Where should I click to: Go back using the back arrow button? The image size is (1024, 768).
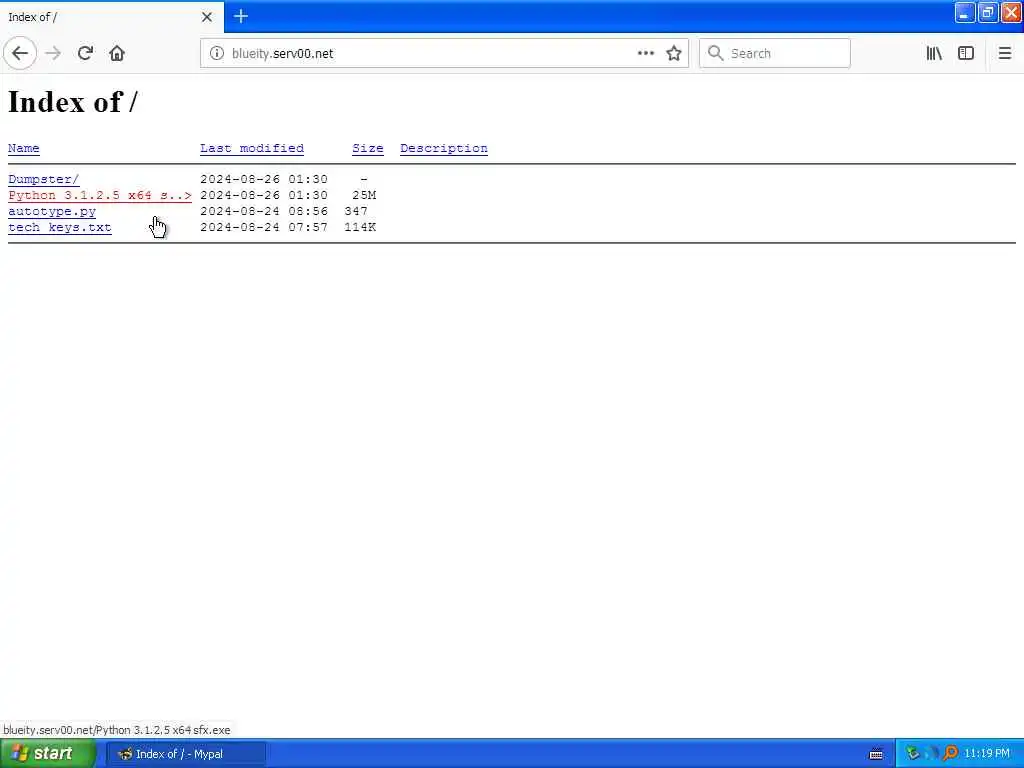click(20, 53)
